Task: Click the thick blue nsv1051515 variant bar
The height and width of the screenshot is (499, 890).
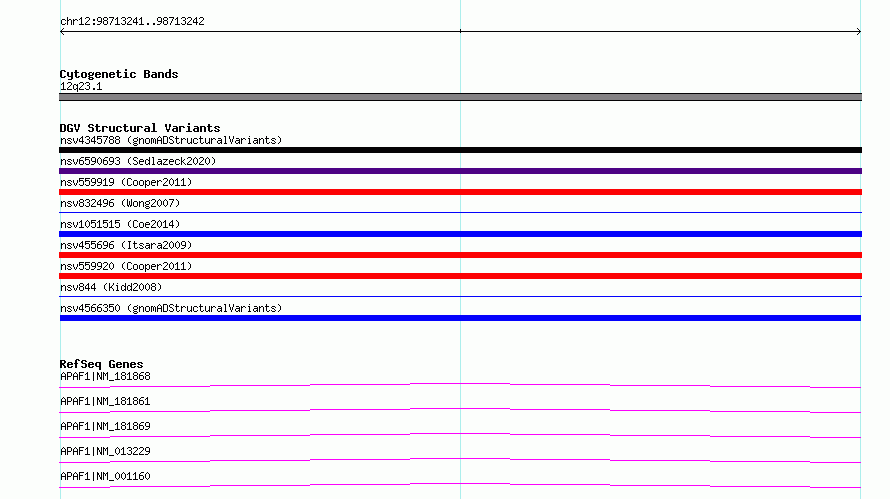Action: (460, 234)
